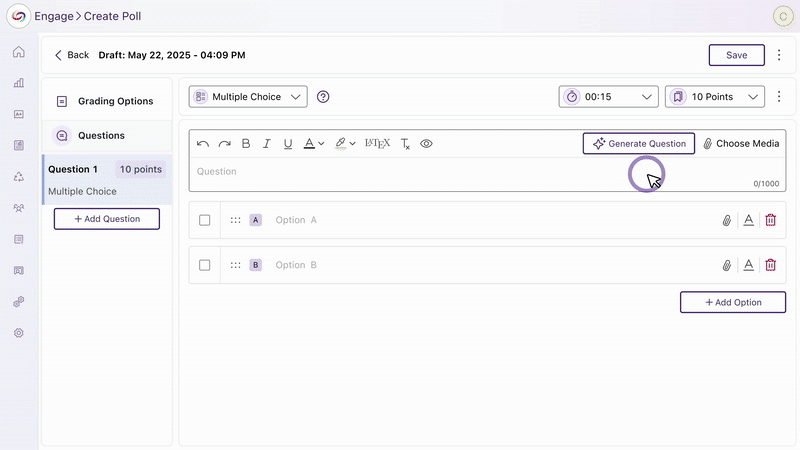Click the Generate Question button
Viewport: 800px width, 450px height.
(x=638, y=144)
